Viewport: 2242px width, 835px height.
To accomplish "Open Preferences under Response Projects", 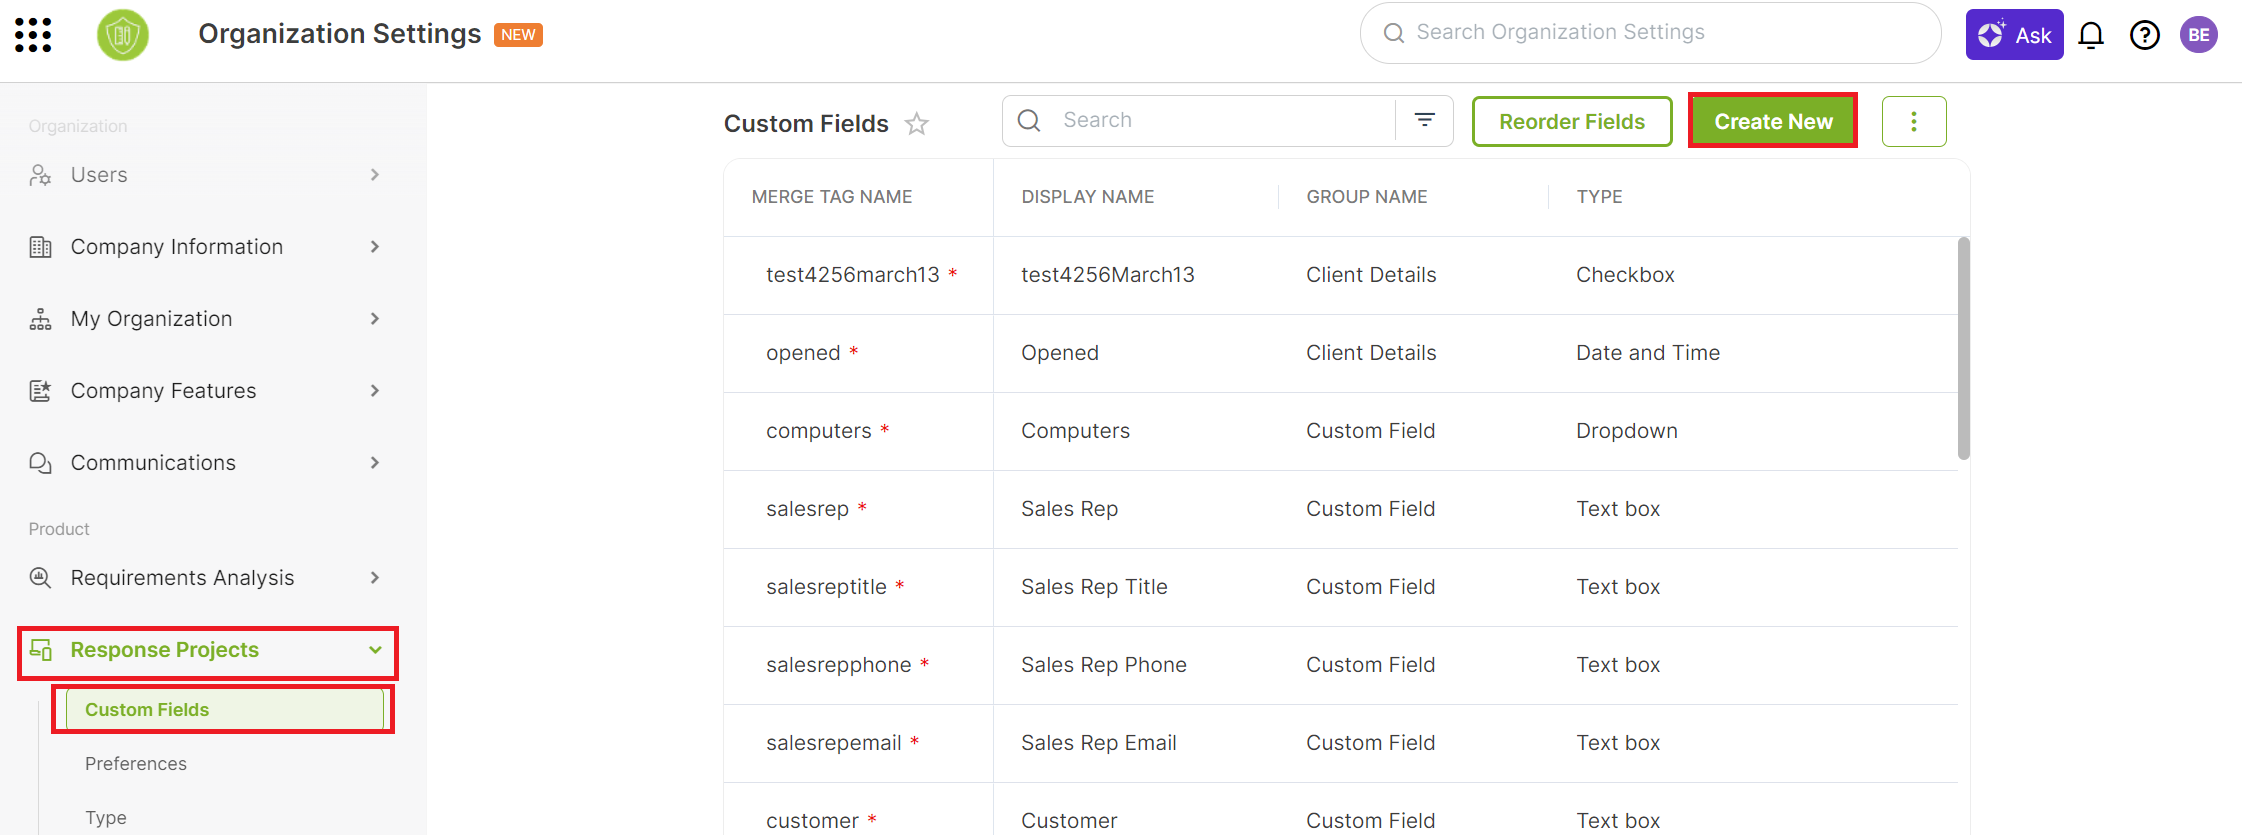I will [136, 764].
